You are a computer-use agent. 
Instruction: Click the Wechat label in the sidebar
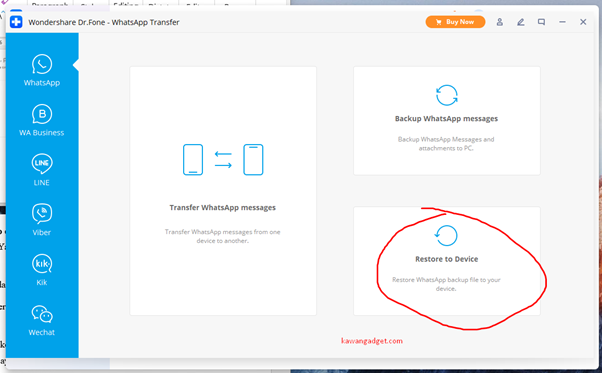pos(41,332)
